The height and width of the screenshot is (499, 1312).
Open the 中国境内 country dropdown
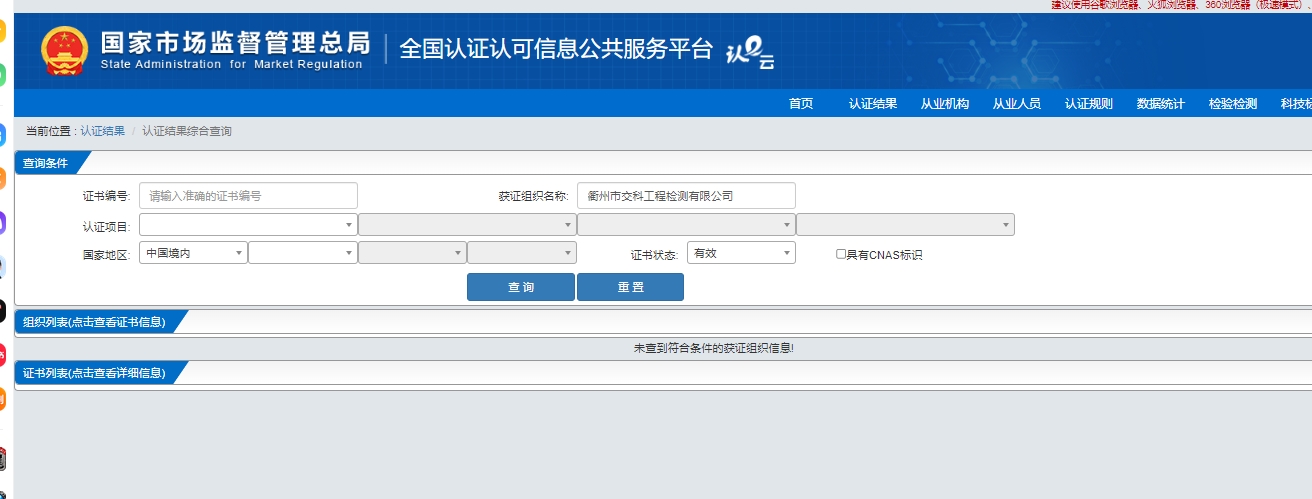click(x=193, y=253)
